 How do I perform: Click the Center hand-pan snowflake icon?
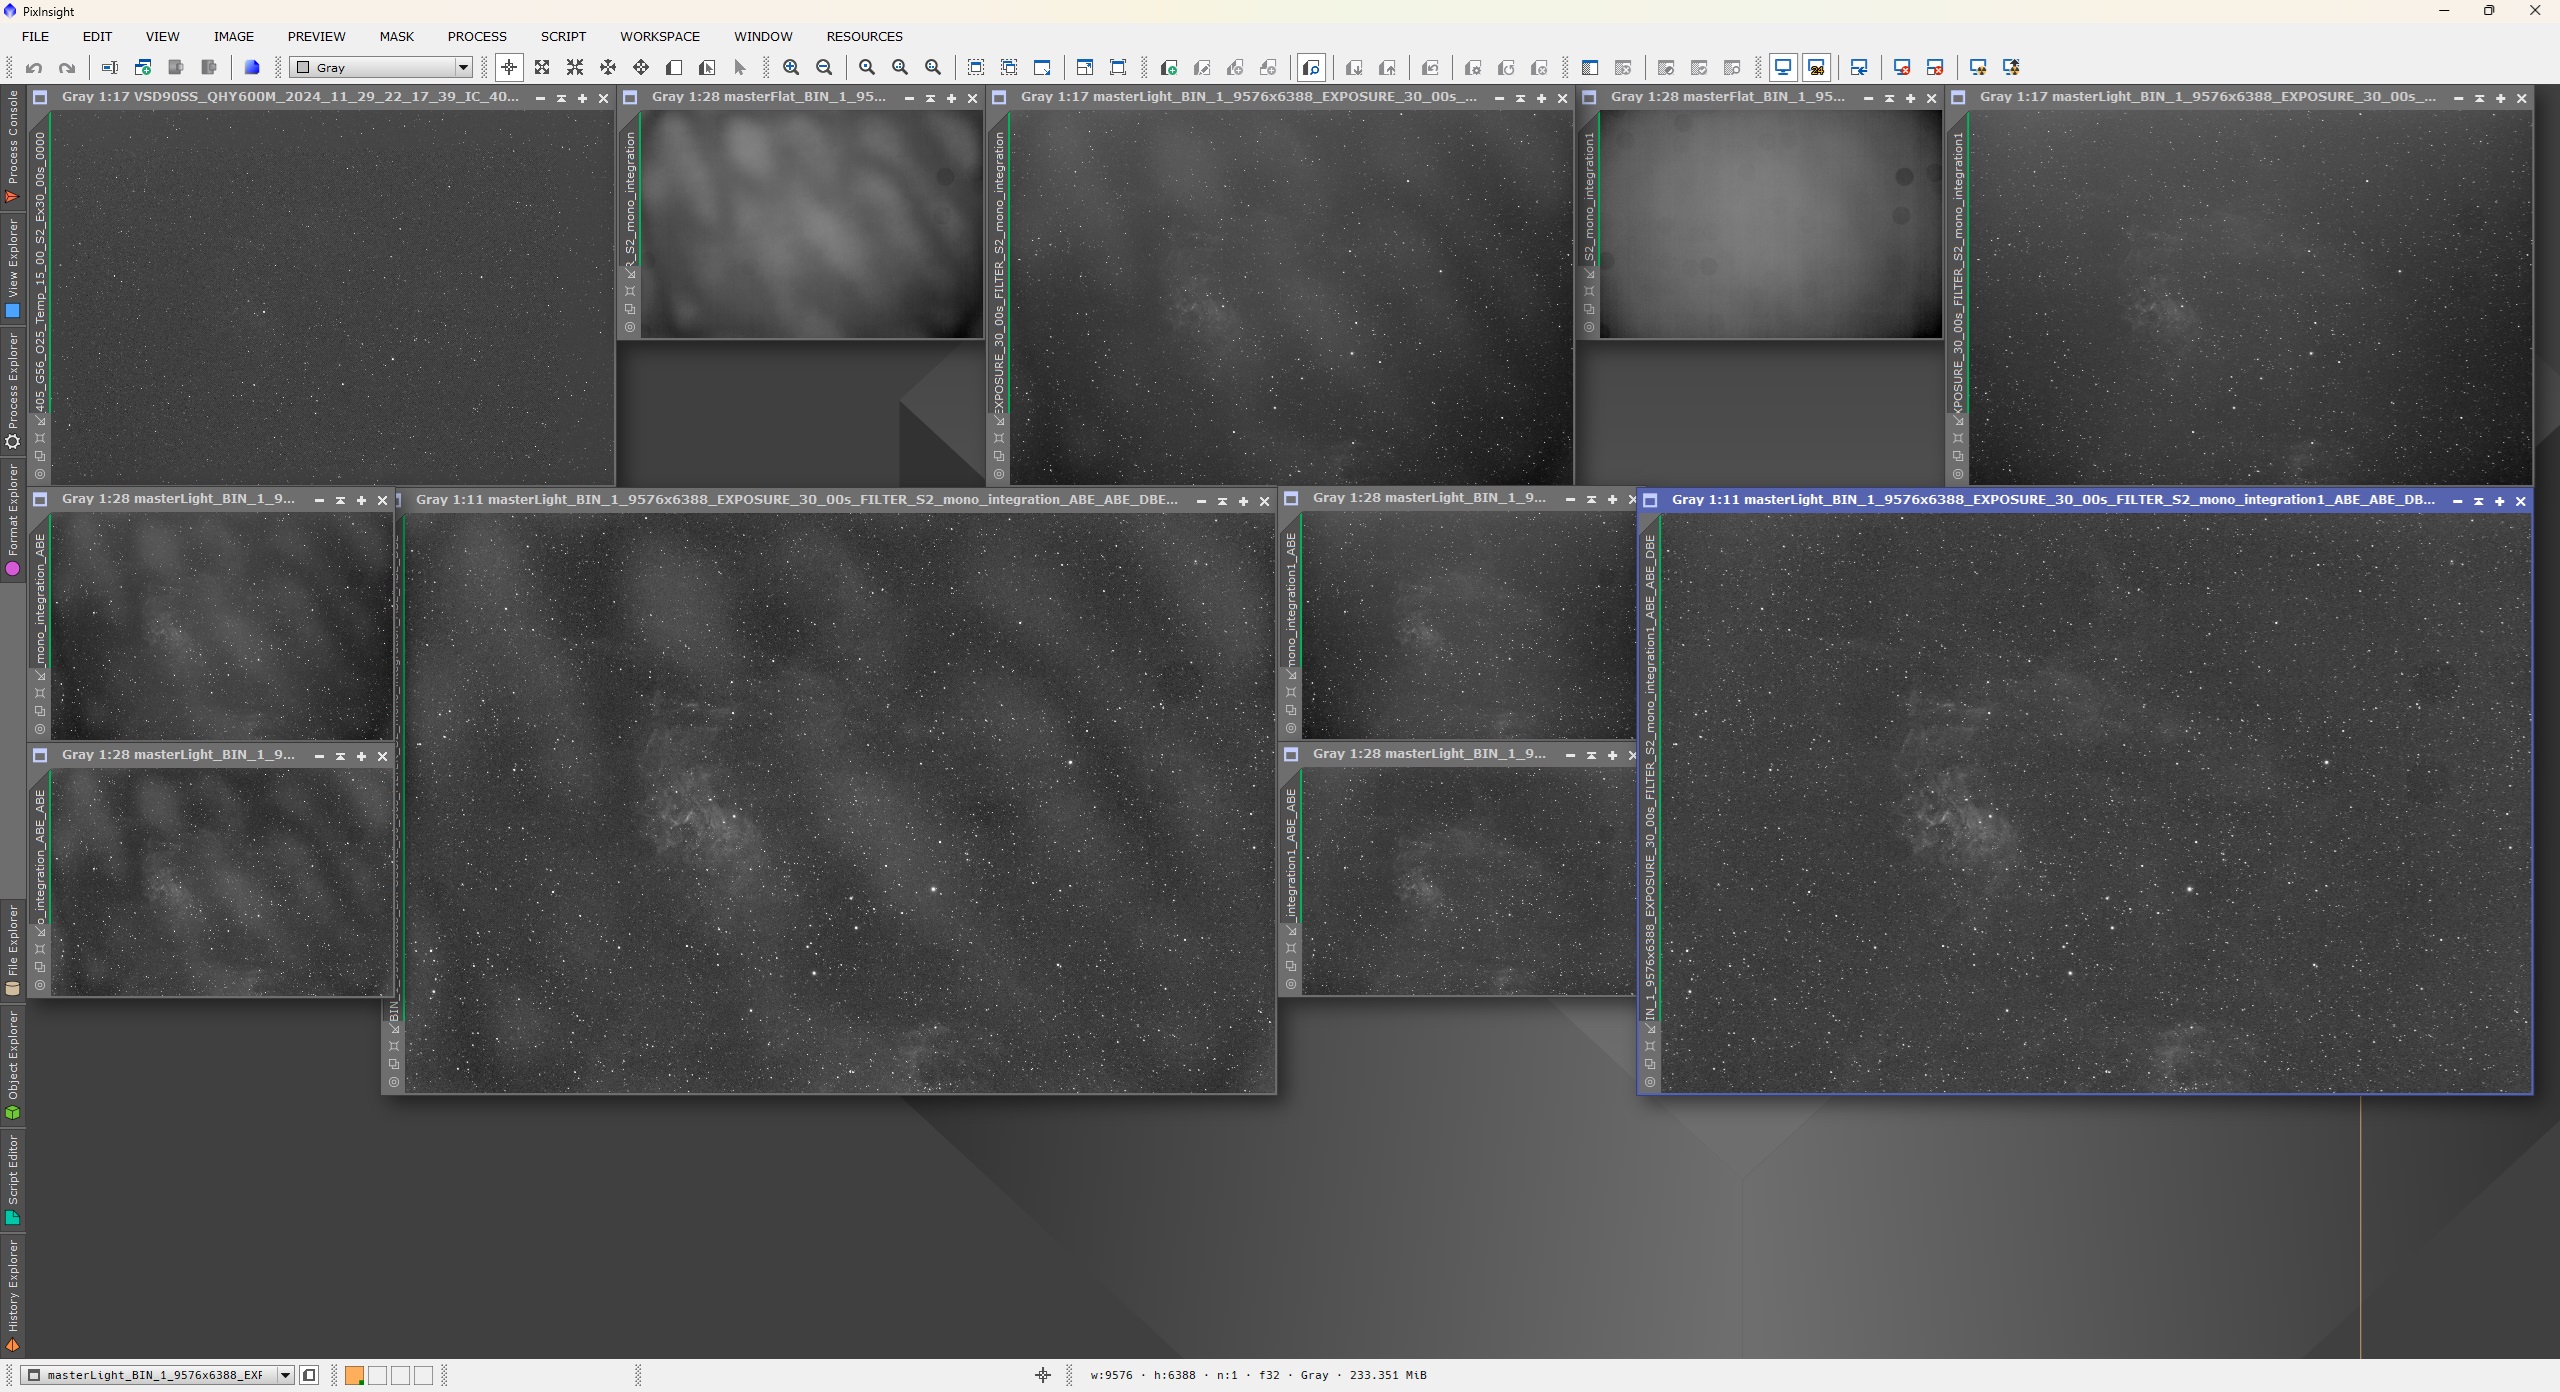coord(608,68)
